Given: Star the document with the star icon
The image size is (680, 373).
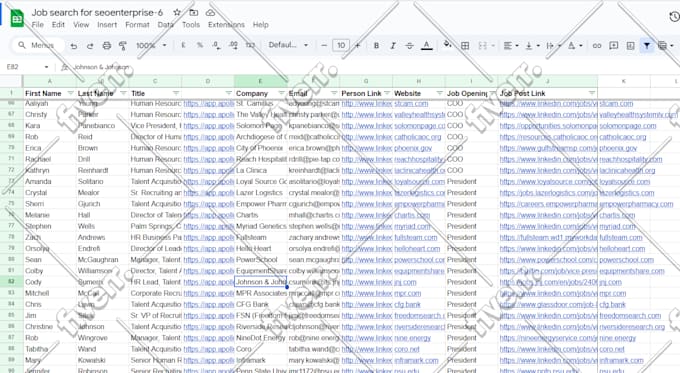Looking at the screenshot, I should point(177,13).
